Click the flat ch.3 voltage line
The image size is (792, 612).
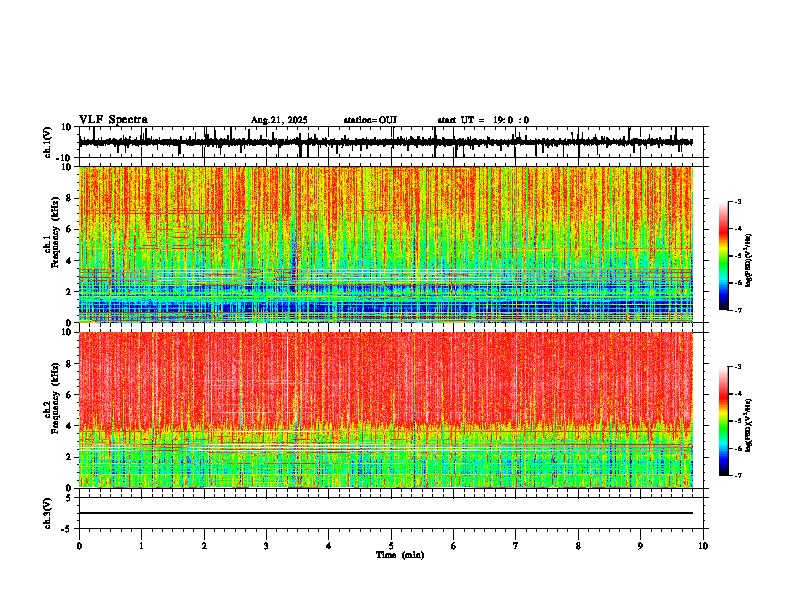[386, 513]
